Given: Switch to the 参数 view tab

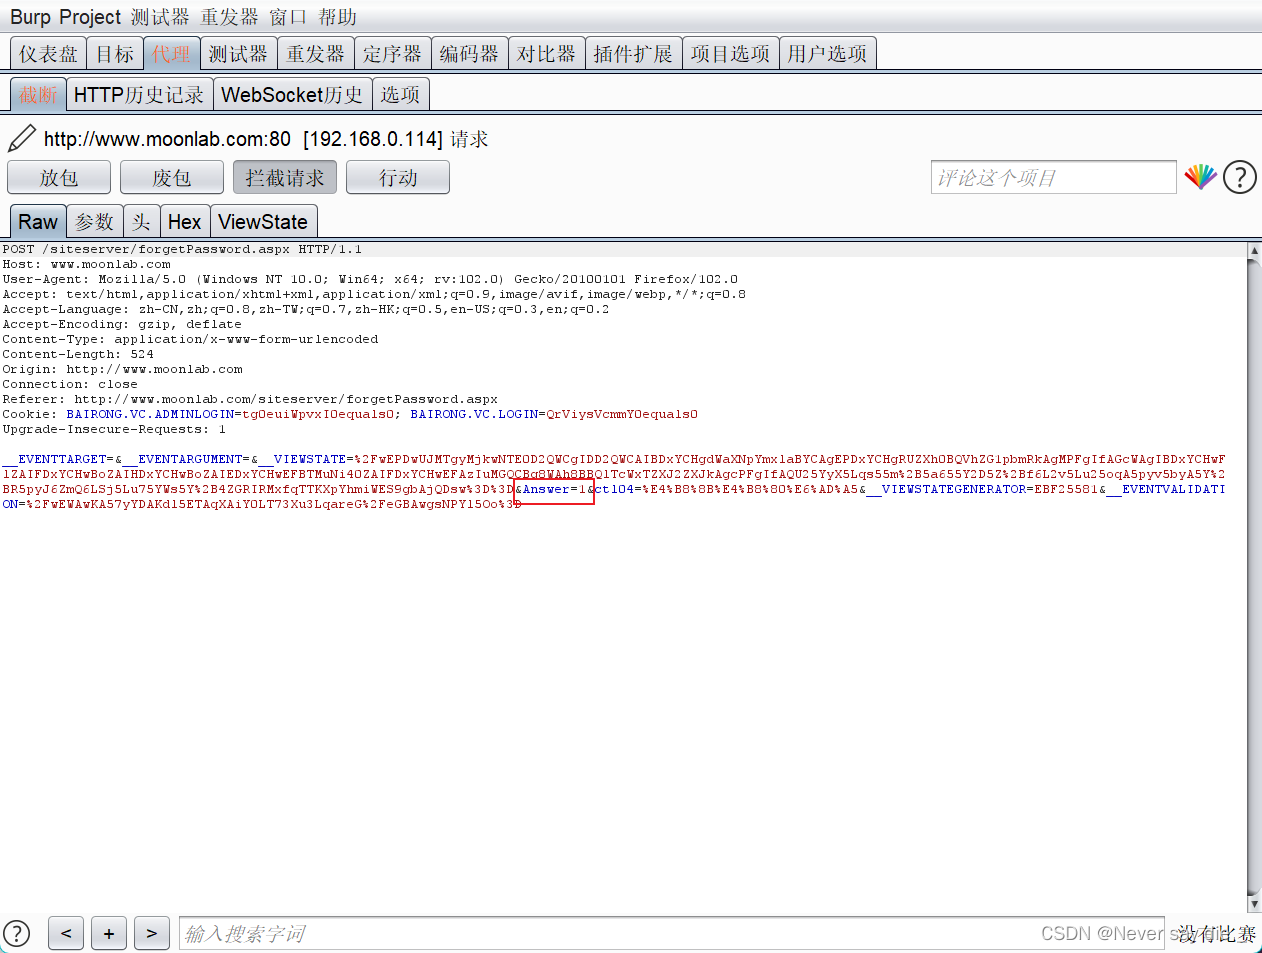Looking at the screenshot, I should point(95,222).
